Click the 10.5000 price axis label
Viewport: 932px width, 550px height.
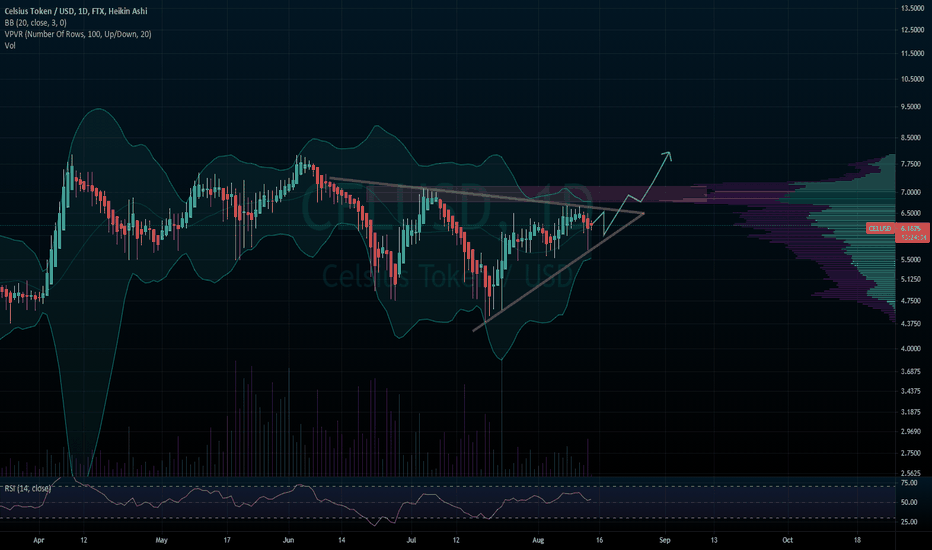coord(912,79)
